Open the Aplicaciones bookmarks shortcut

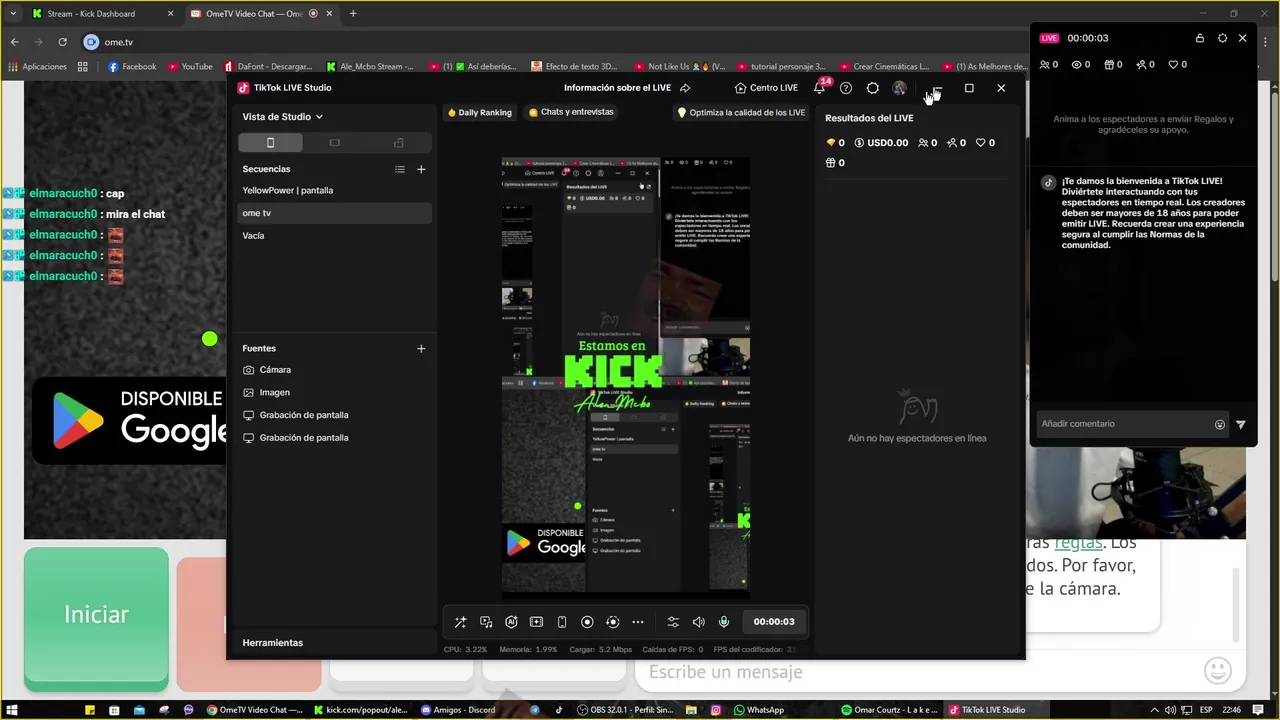click(x=37, y=67)
